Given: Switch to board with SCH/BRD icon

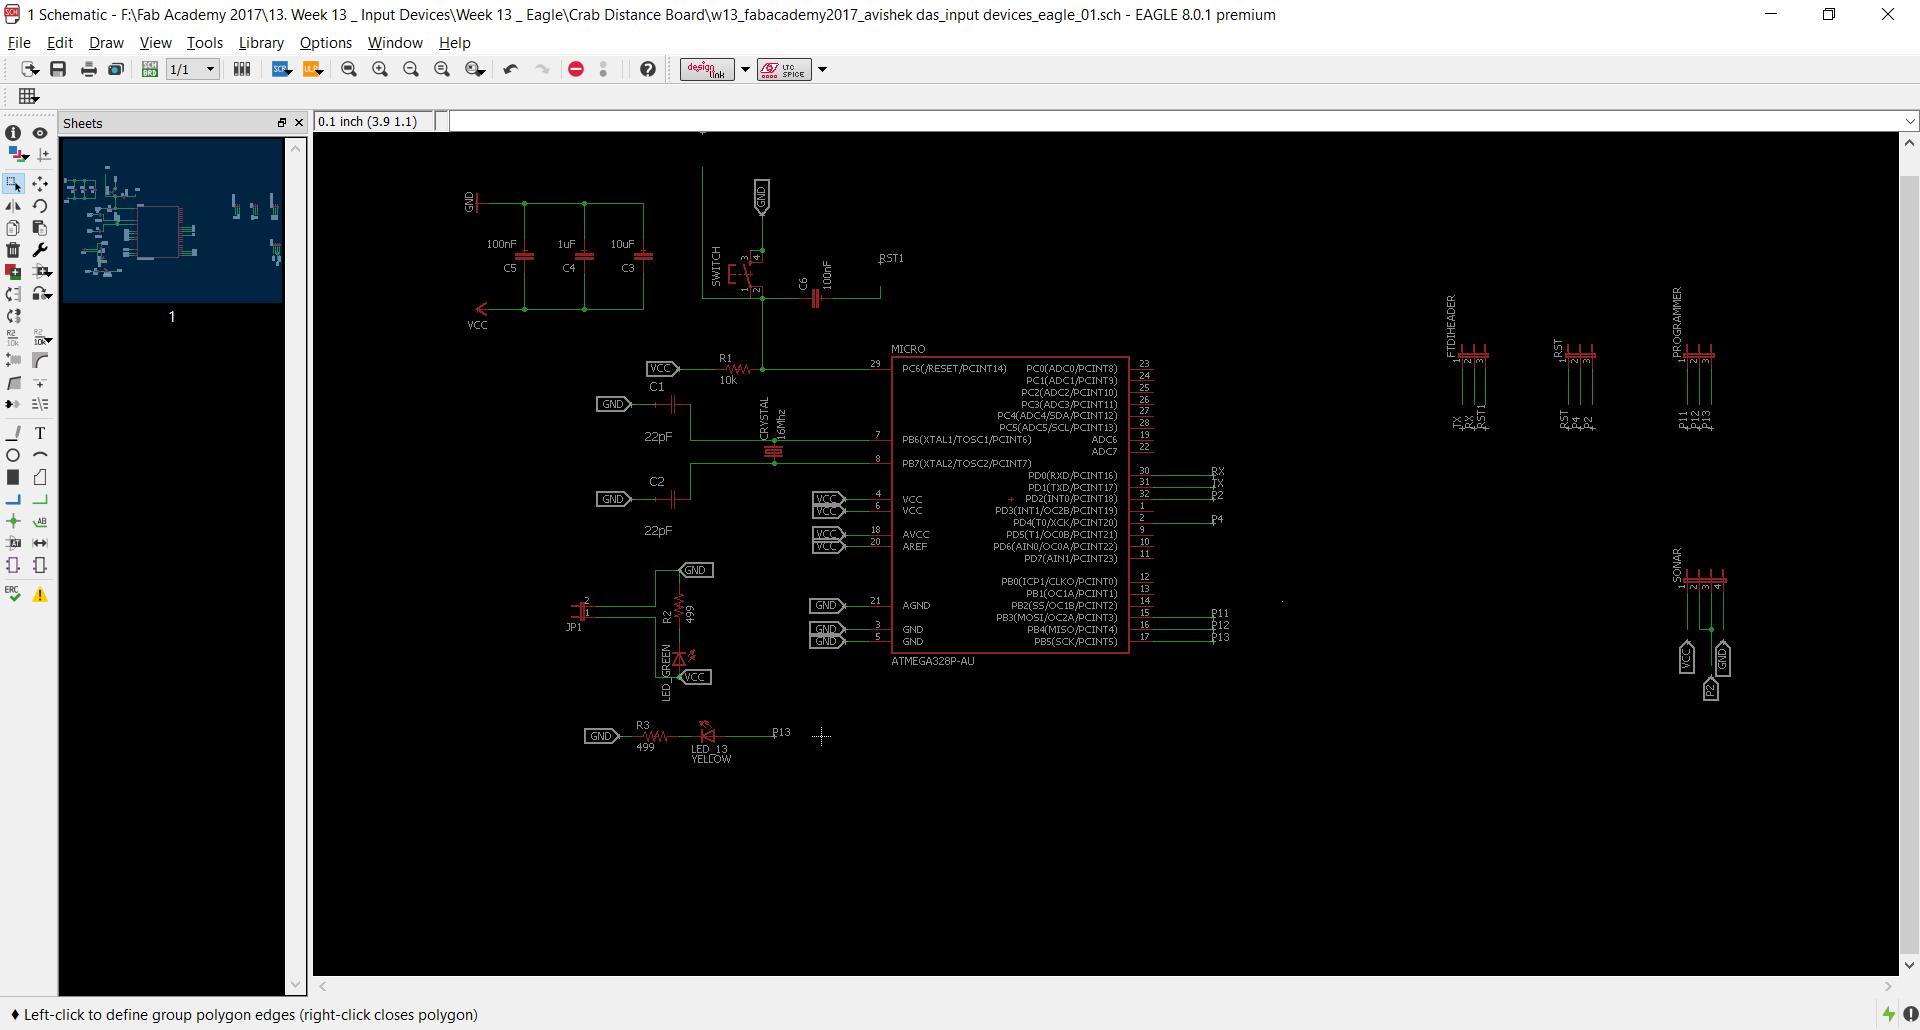Looking at the screenshot, I should (149, 69).
